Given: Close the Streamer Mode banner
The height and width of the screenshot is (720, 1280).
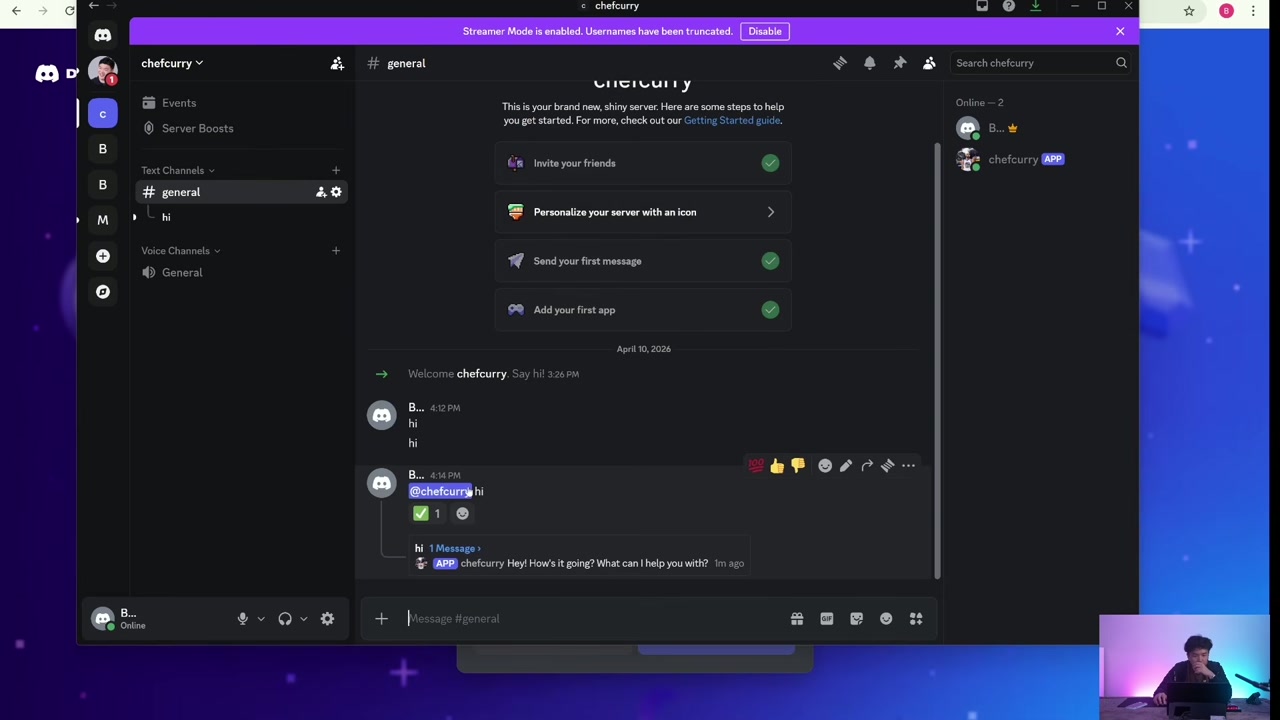Looking at the screenshot, I should click(1120, 31).
